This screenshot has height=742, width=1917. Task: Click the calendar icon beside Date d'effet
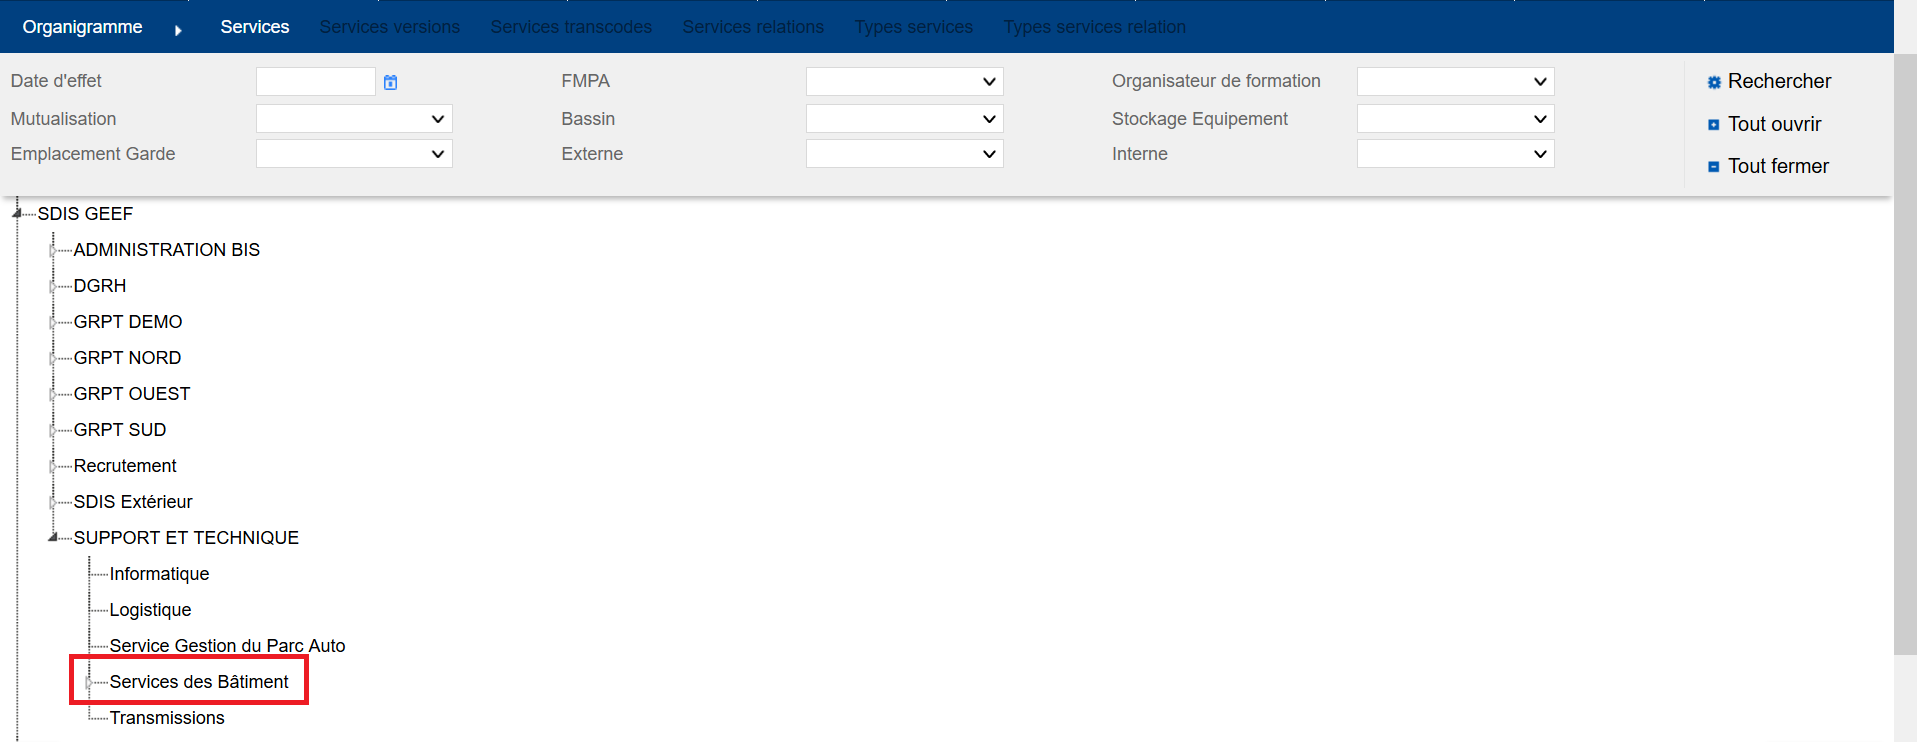click(390, 82)
